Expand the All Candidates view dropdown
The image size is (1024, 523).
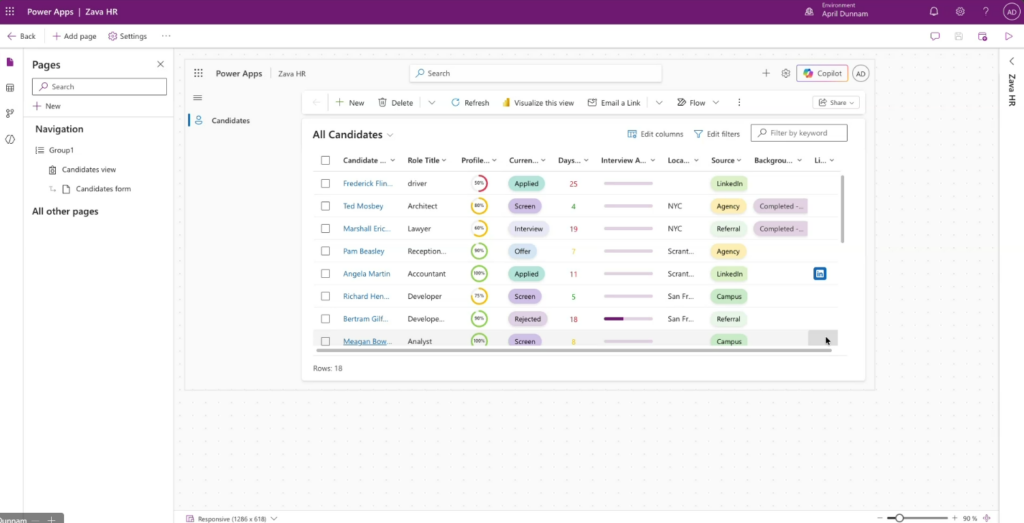click(390, 135)
